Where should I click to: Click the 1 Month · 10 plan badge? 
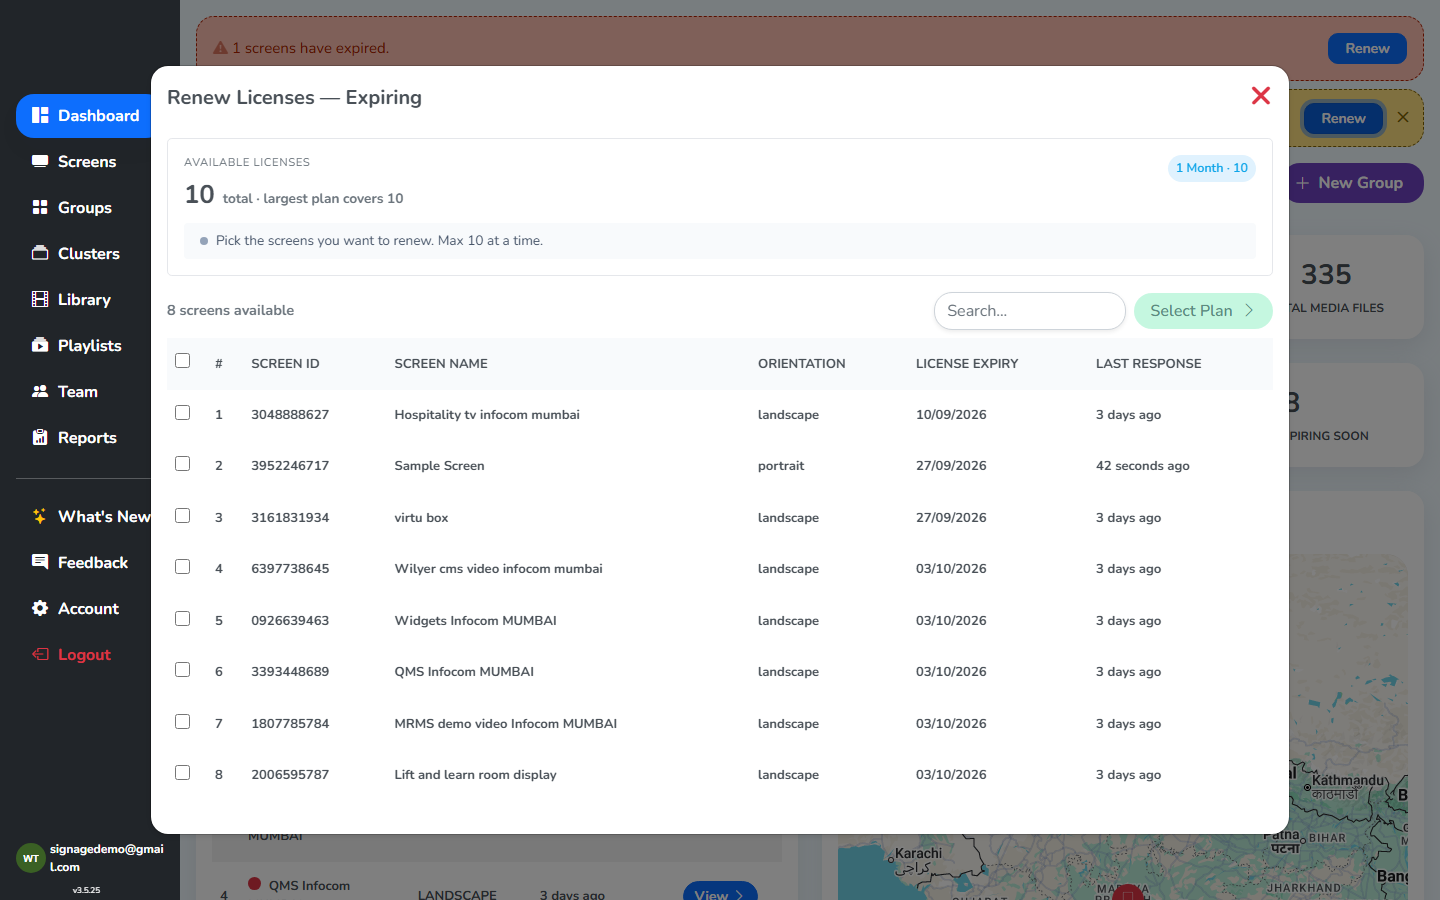pyautogui.click(x=1212, y=168)
